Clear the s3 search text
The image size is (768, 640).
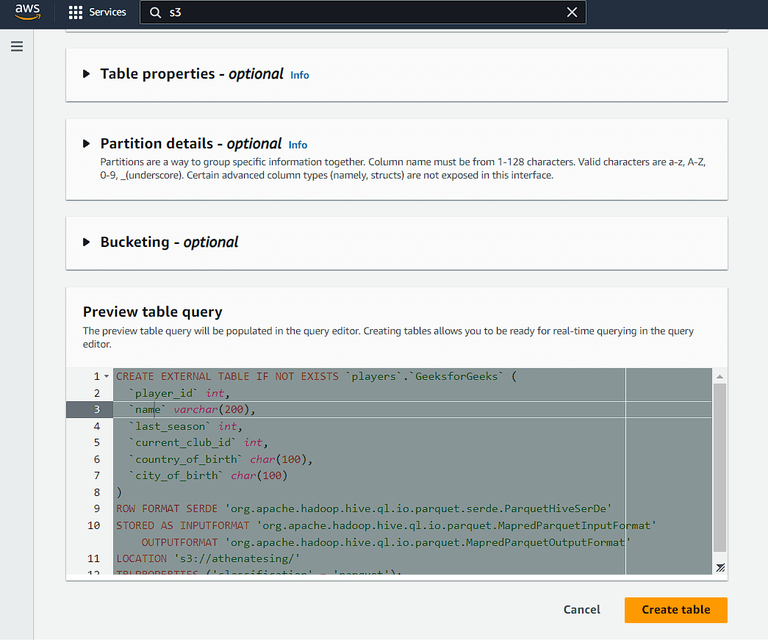pyautogui.click(x=572, y=13)
